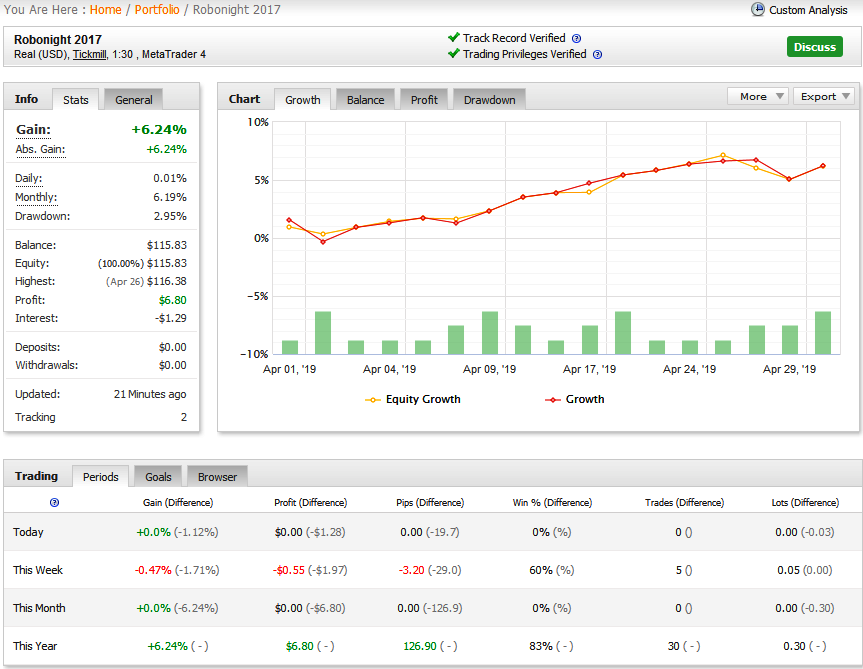Click the Abs. Gain label
The height and width of the screenshot is (669, 863).
40,149
